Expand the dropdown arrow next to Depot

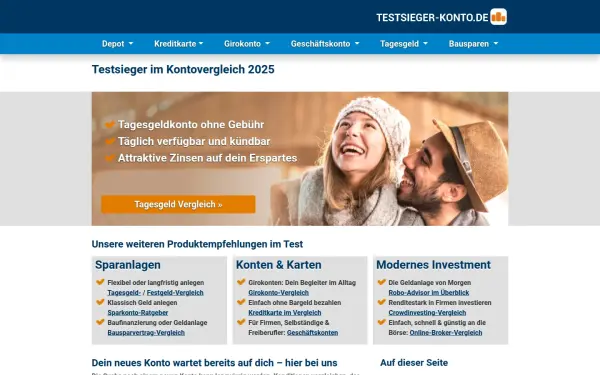click(x=131, y=44)
